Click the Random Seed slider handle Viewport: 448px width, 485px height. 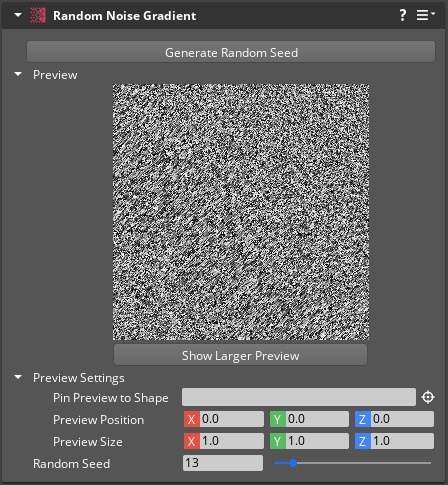(293, 463)
